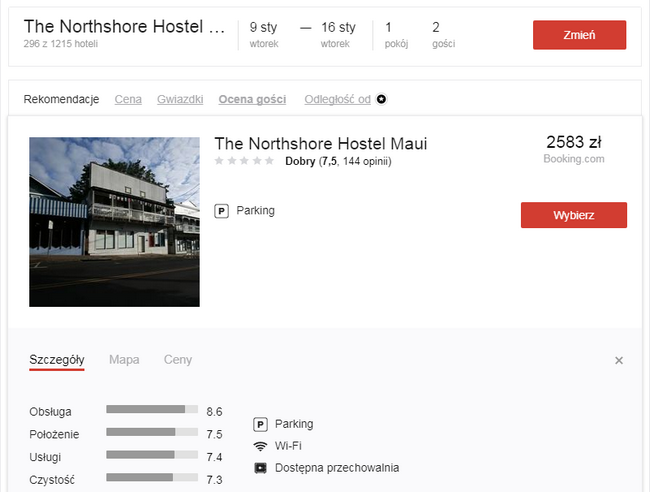
Task: Switch to the Ceny tab
Action: (x=178, y=359)
